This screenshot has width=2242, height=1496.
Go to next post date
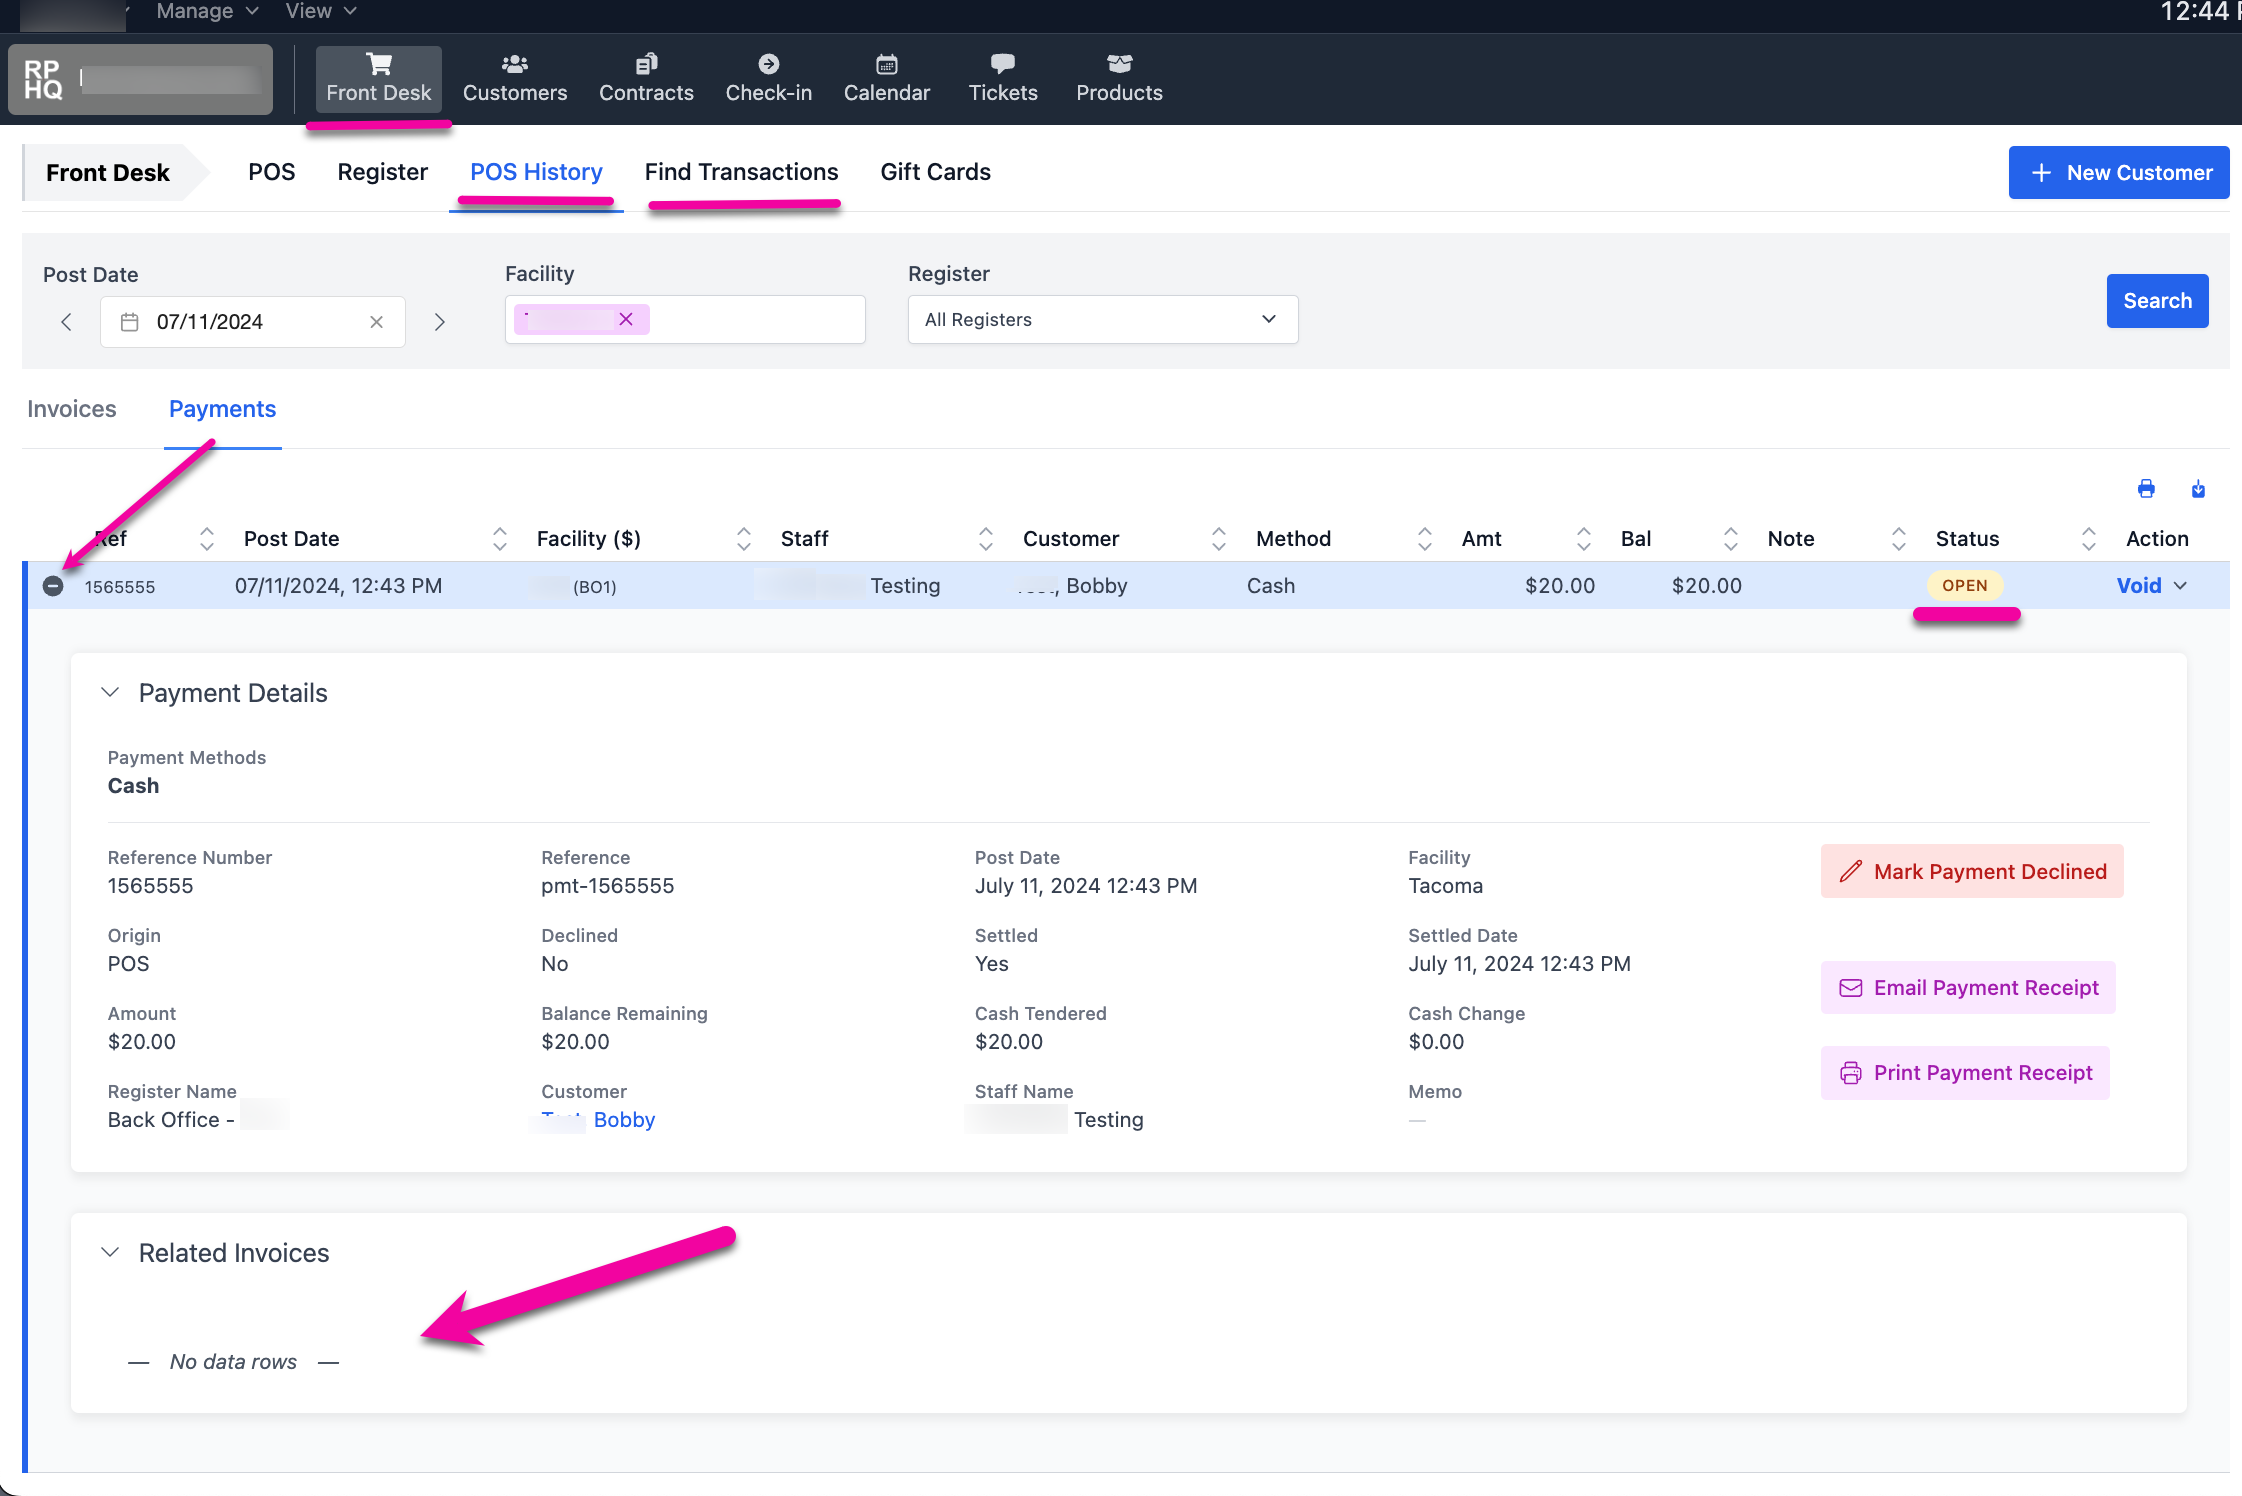point(439,322)
